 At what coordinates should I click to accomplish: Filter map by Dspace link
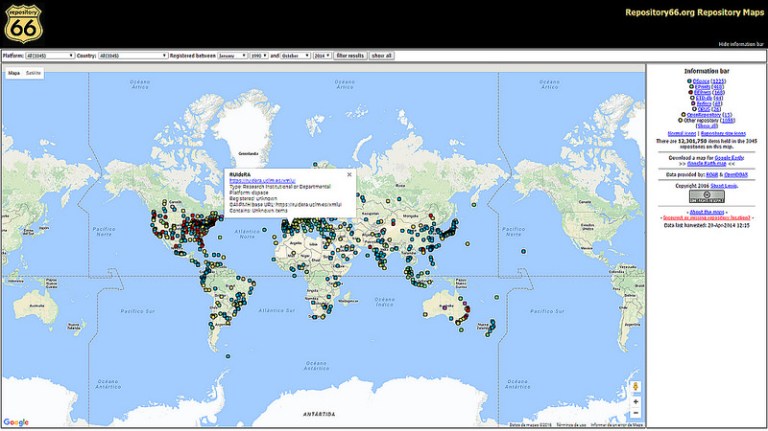click(x=701, y=81)
